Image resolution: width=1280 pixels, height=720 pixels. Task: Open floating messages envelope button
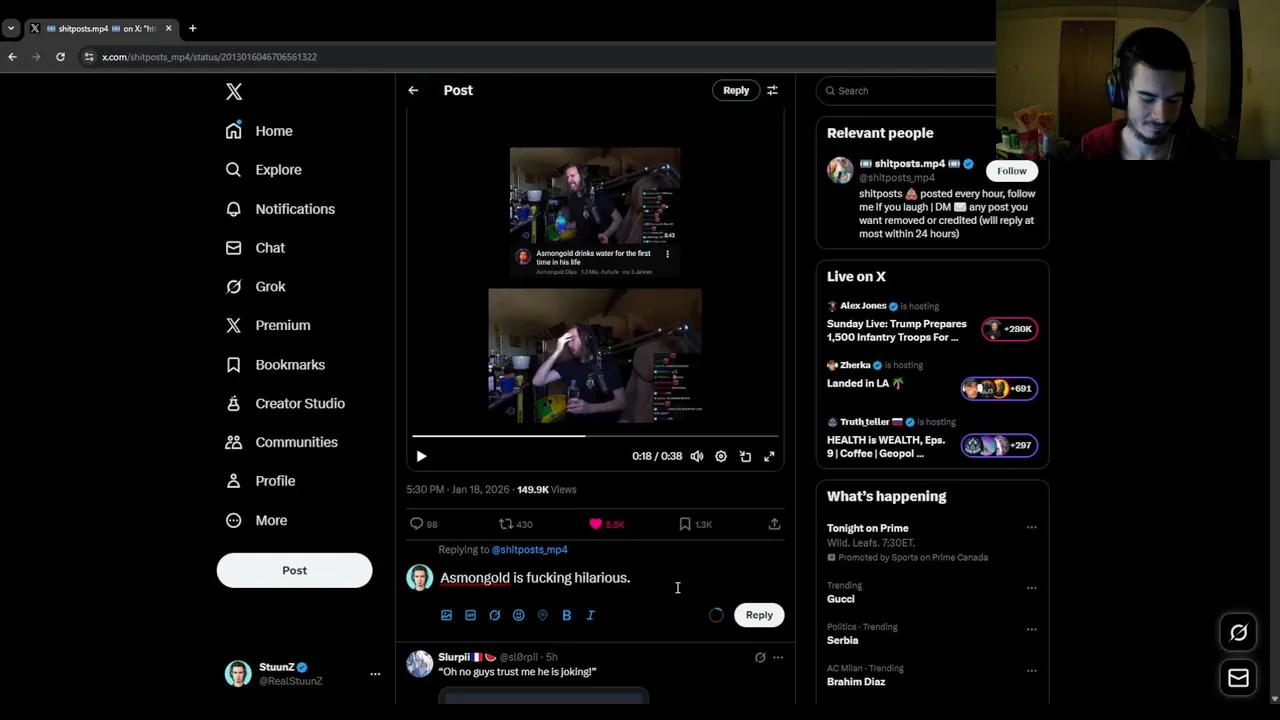pyautogui.click(x=1238, y=678)
